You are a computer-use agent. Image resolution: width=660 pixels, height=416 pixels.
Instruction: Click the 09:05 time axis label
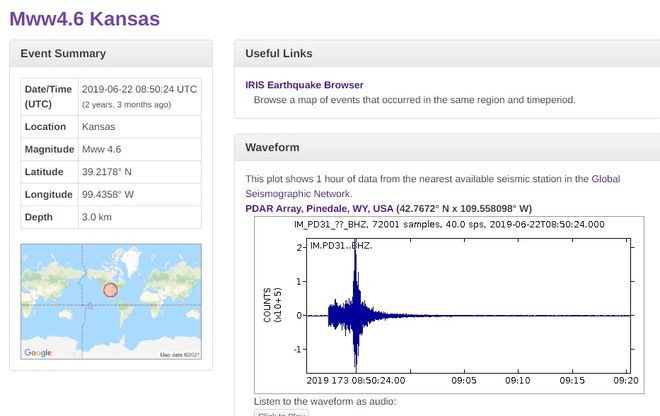click(464, 381)
